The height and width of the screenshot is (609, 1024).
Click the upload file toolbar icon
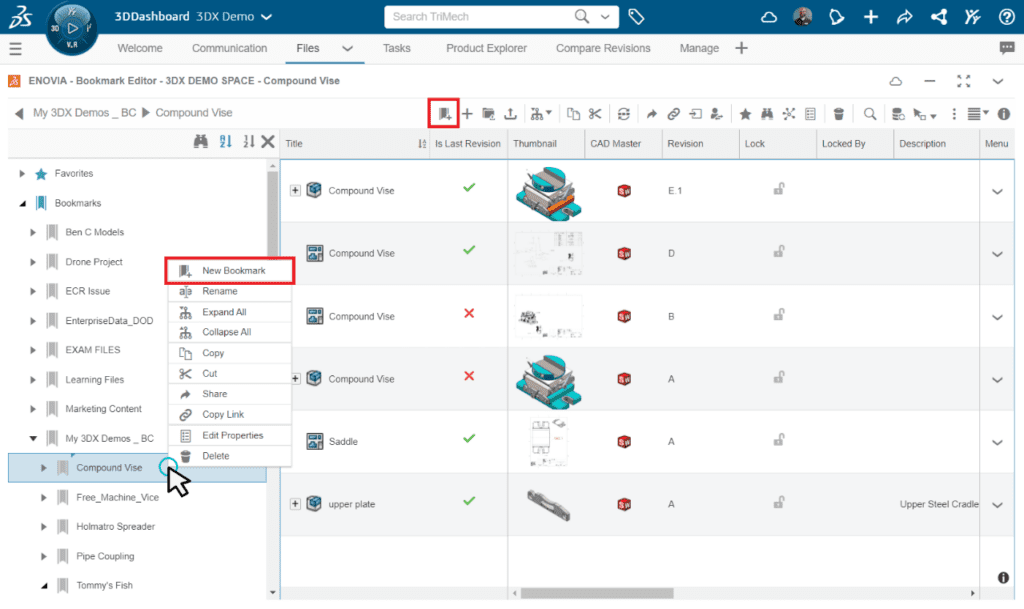point(511,114)
